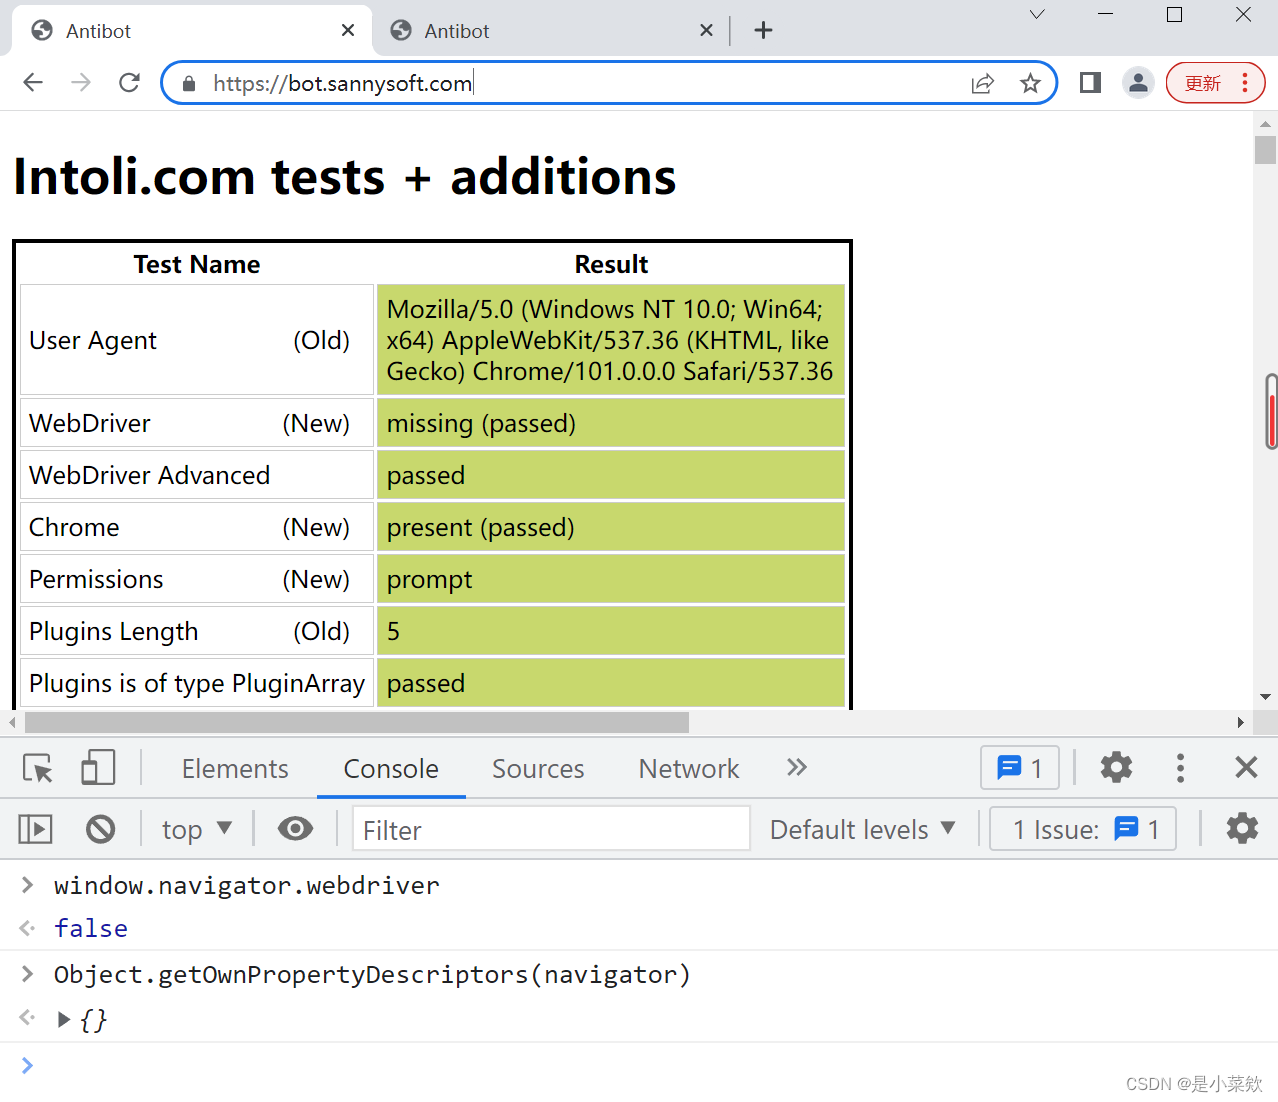Share this page icon

pyautogui.click(x=983, y=83)
